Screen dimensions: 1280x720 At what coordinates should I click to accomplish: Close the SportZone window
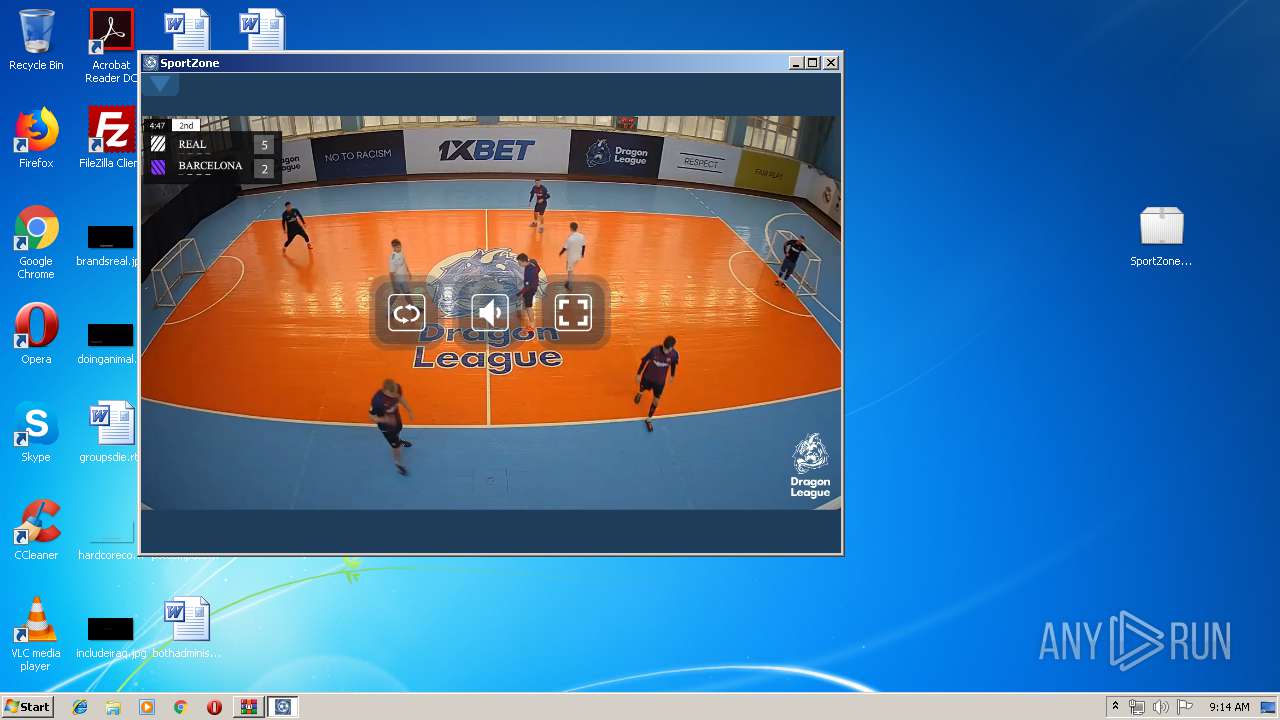point(831,63)
